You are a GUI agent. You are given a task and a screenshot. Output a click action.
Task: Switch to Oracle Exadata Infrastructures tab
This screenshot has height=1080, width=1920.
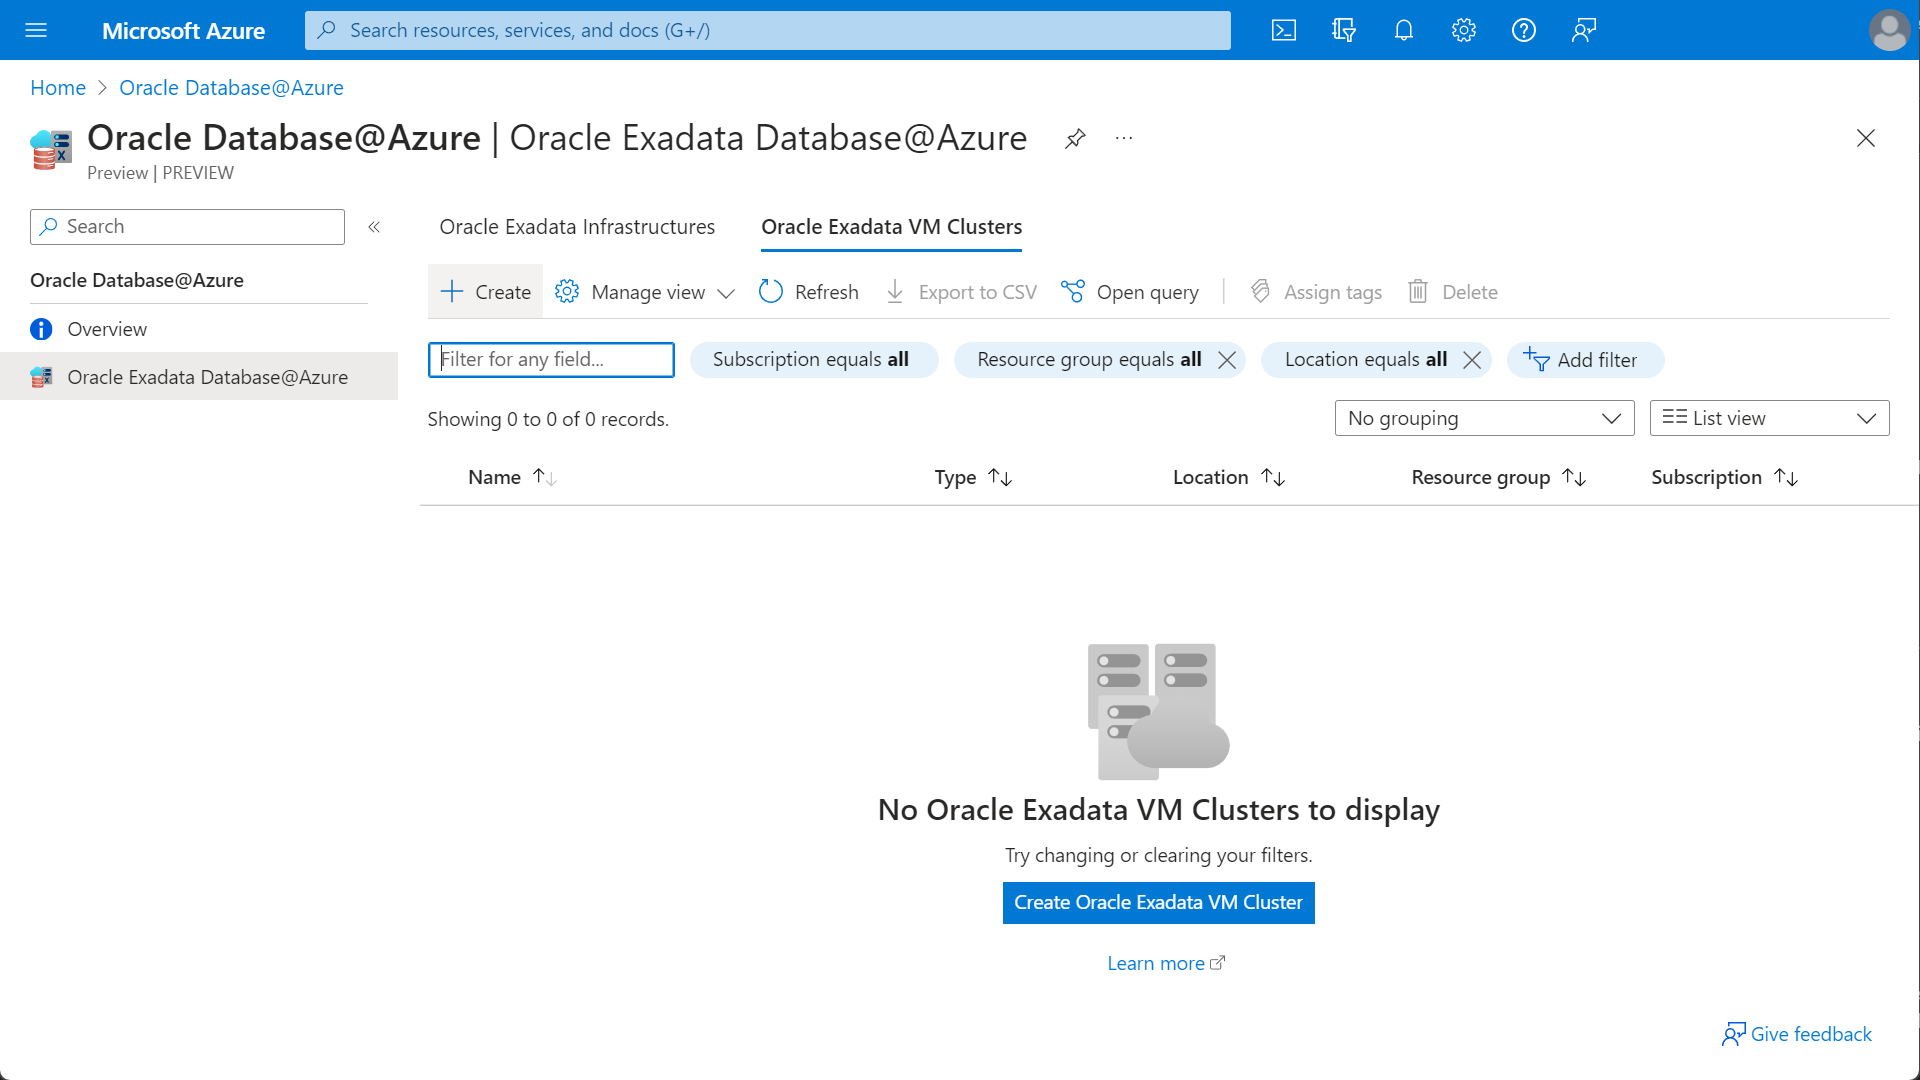(576, 227)
